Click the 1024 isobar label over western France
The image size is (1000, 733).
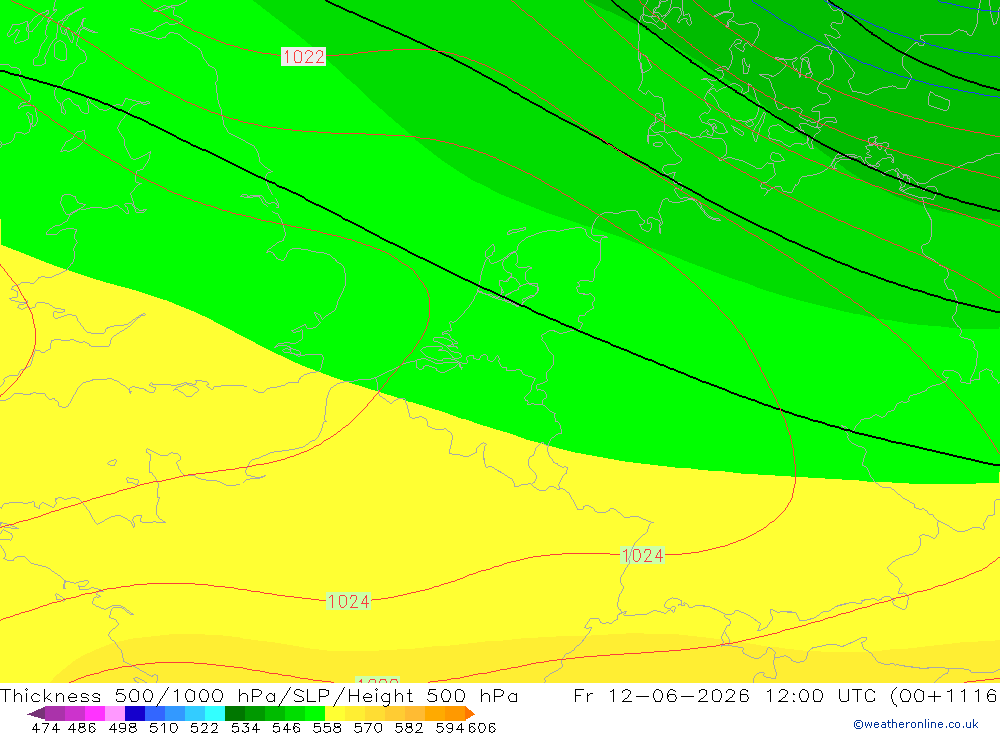click(348, 601)
